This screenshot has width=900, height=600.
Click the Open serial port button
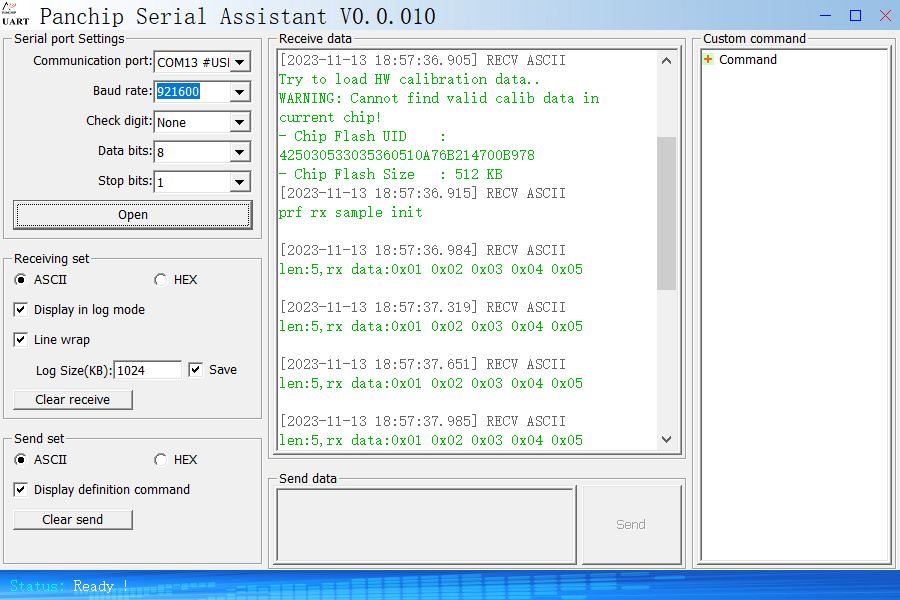(133, 215)
